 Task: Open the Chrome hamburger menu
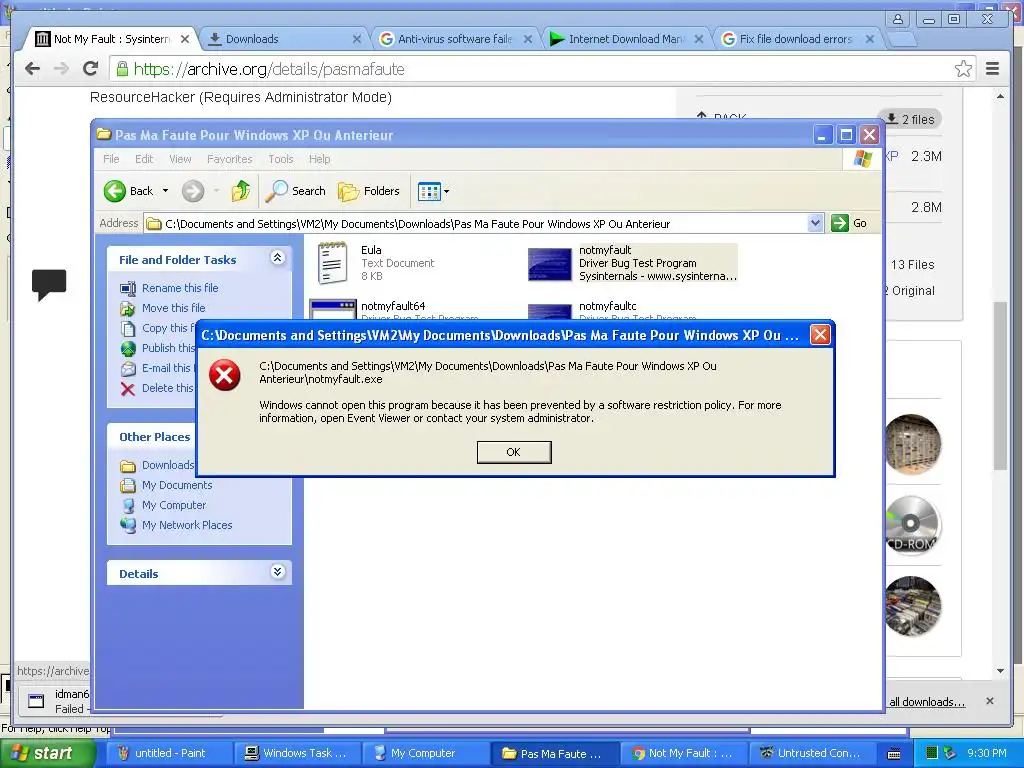[x=993, y=69]
